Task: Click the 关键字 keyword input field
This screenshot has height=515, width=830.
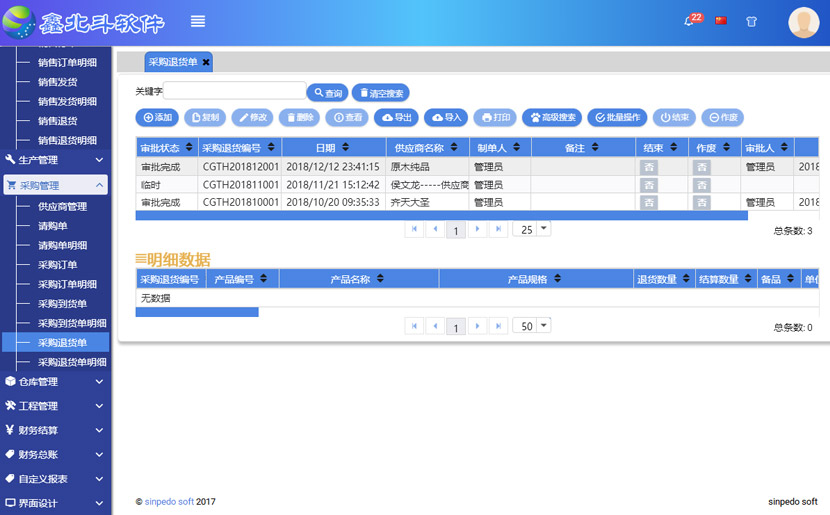Action: coord(235,91)
